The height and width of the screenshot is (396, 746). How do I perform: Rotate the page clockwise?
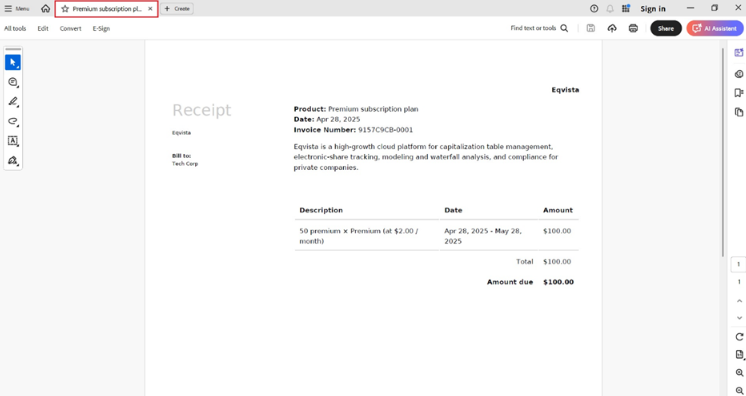739,337
